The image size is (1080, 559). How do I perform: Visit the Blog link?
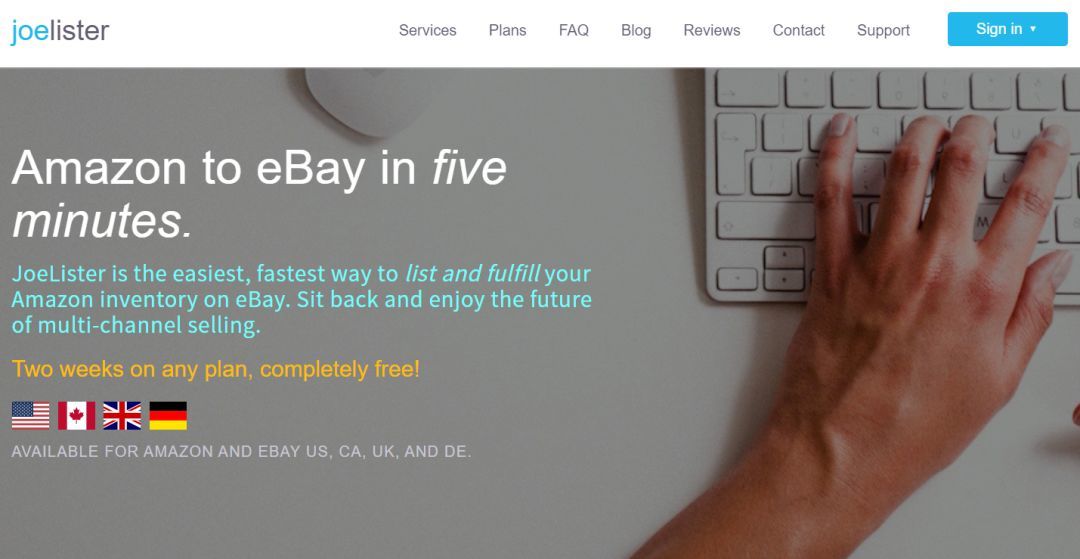[636, 30]
